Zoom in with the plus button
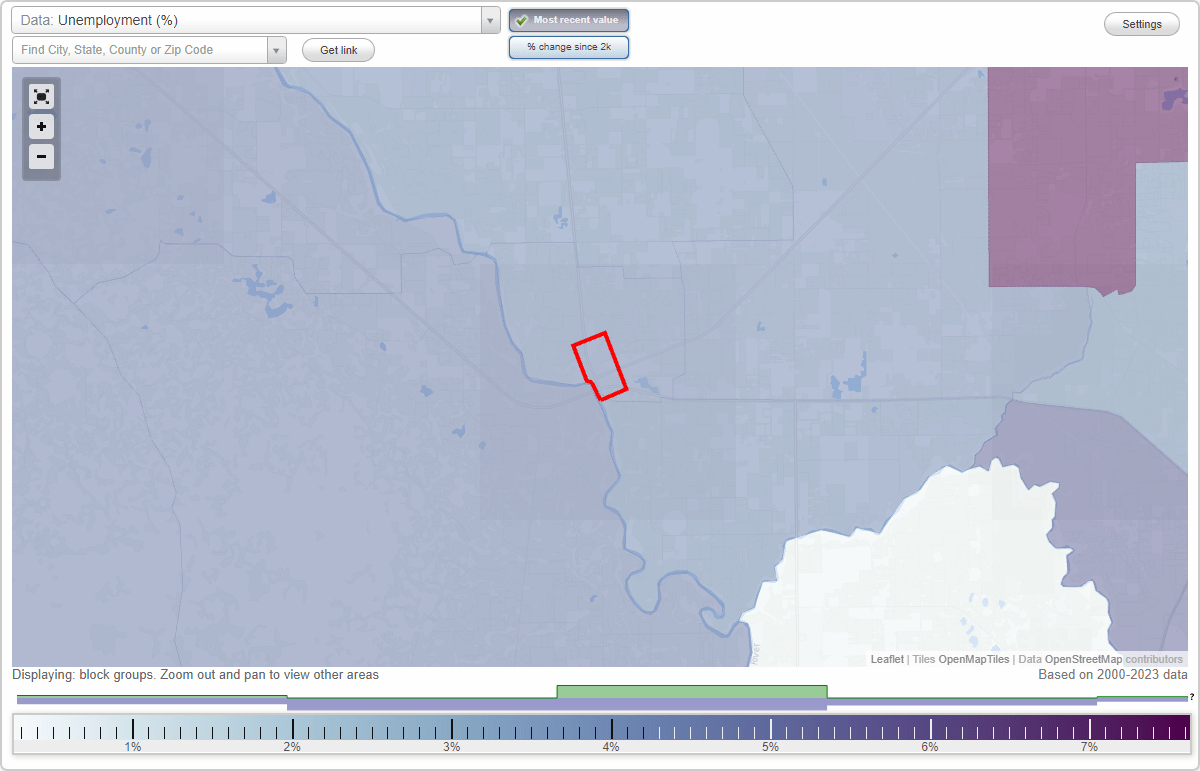Image resolution: width=1200 pixels, height=771 pixels. tap(41, 127)
